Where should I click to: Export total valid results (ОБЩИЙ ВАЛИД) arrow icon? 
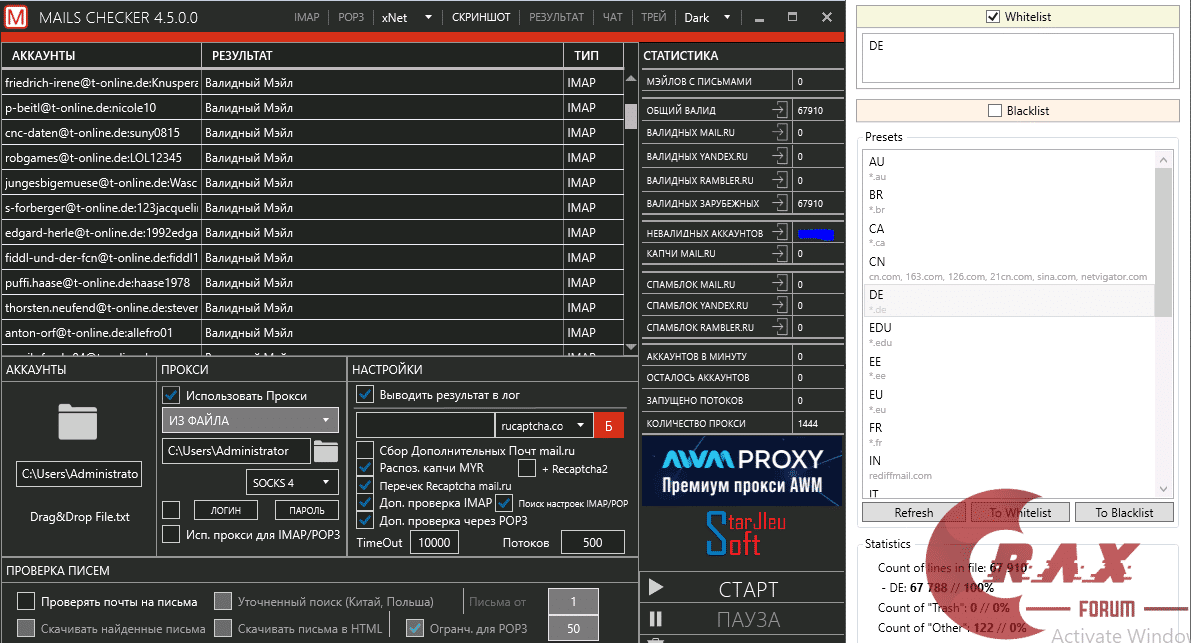click(x=779, y=111)
